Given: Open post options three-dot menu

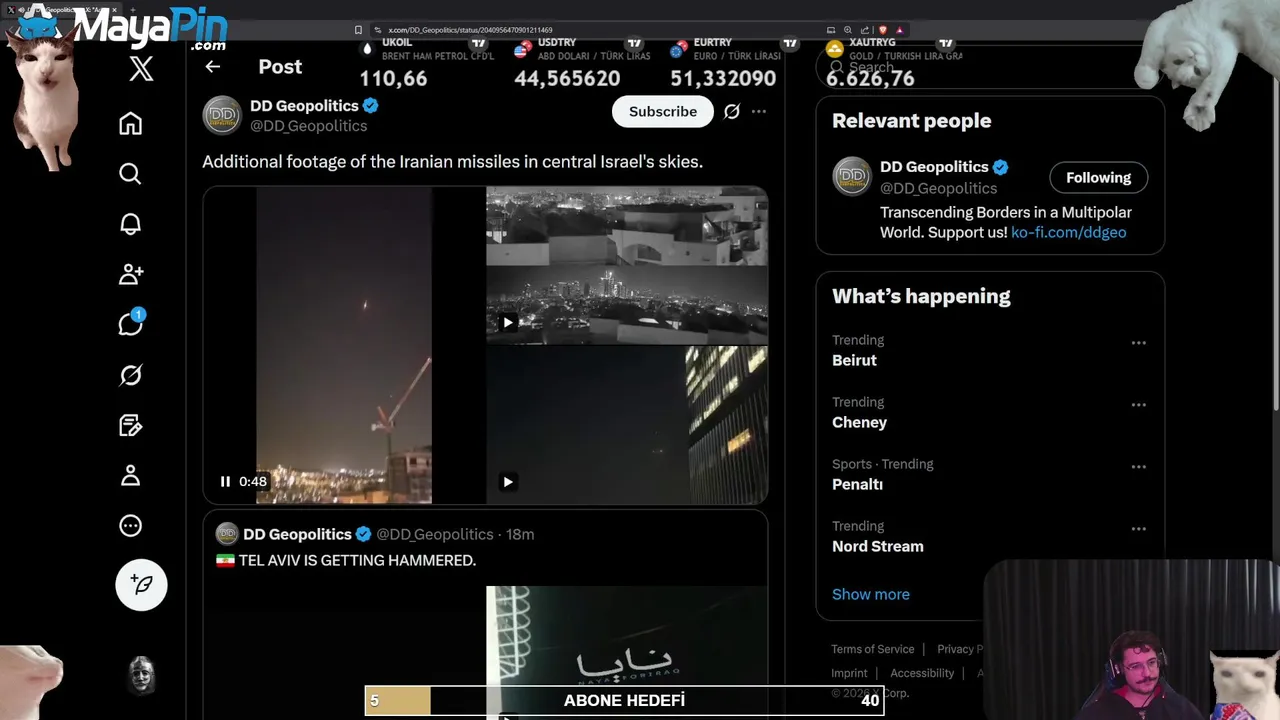Looking at the screenshot, I should (x=759, y=112).
